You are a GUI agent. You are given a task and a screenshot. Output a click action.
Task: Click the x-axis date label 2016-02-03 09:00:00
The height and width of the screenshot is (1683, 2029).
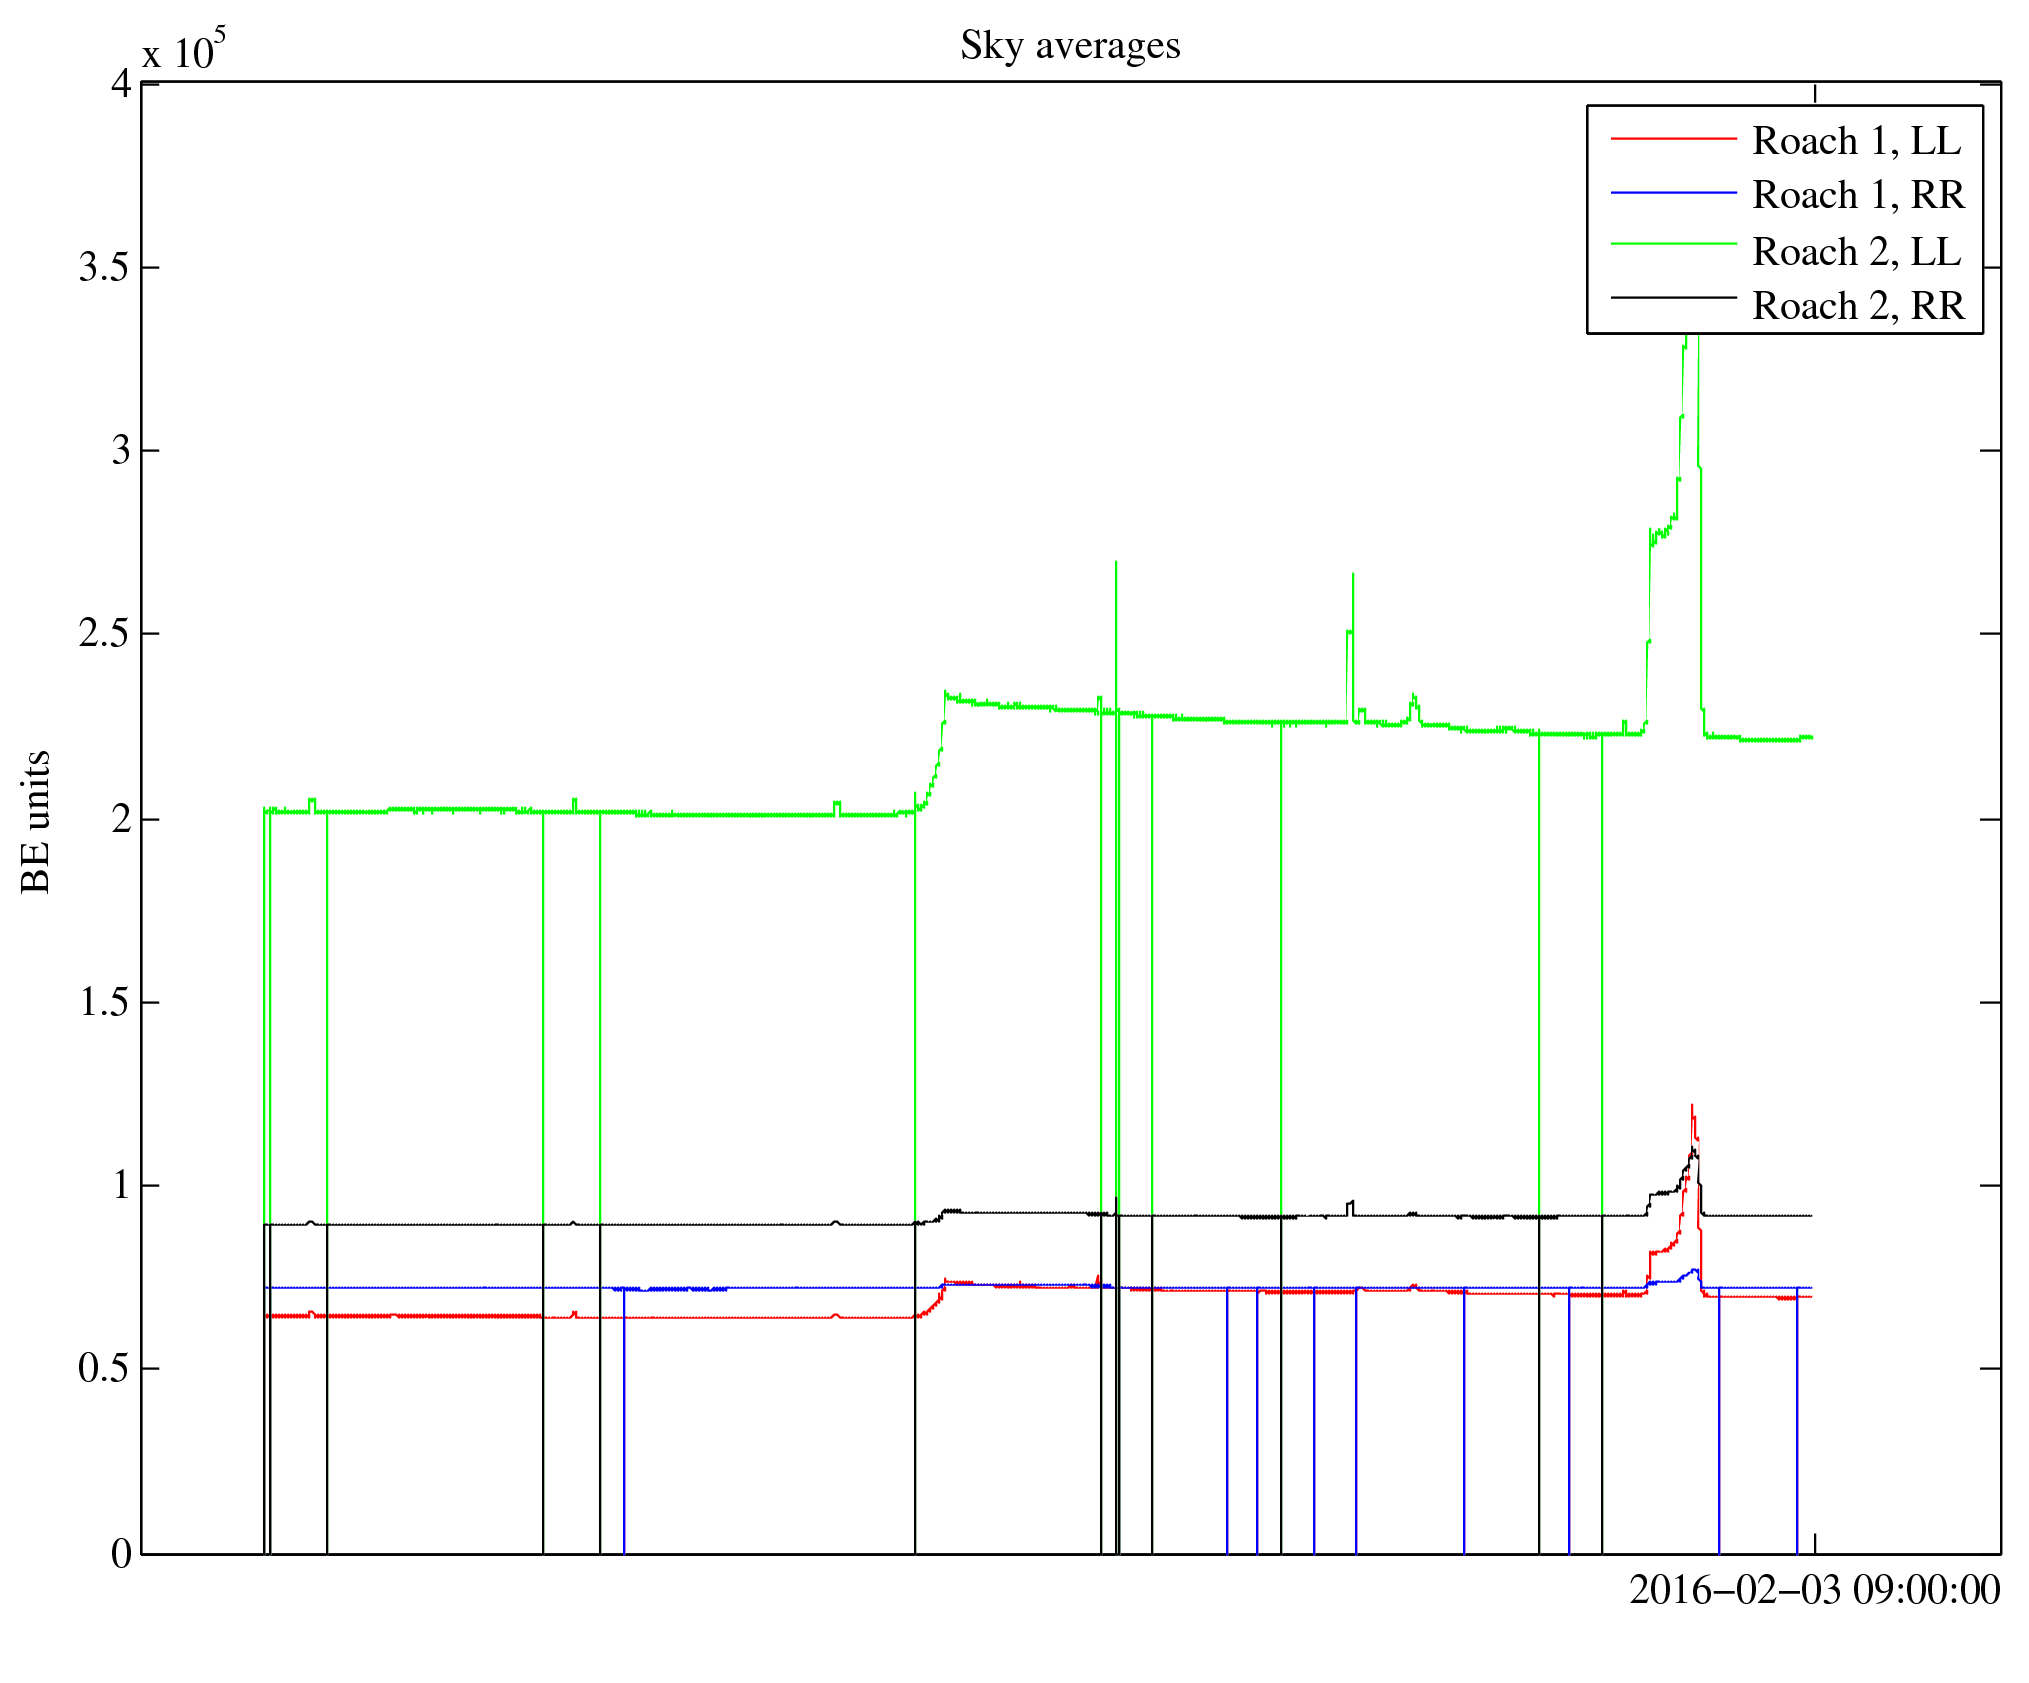point(1814,1590)
